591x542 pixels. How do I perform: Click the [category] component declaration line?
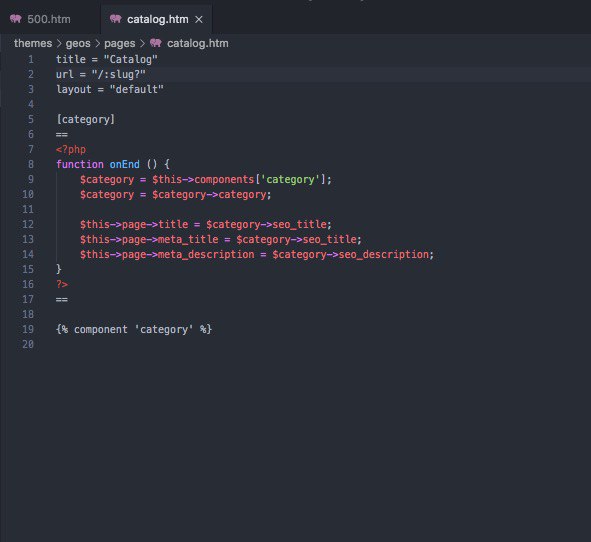(x=86, y=119)
